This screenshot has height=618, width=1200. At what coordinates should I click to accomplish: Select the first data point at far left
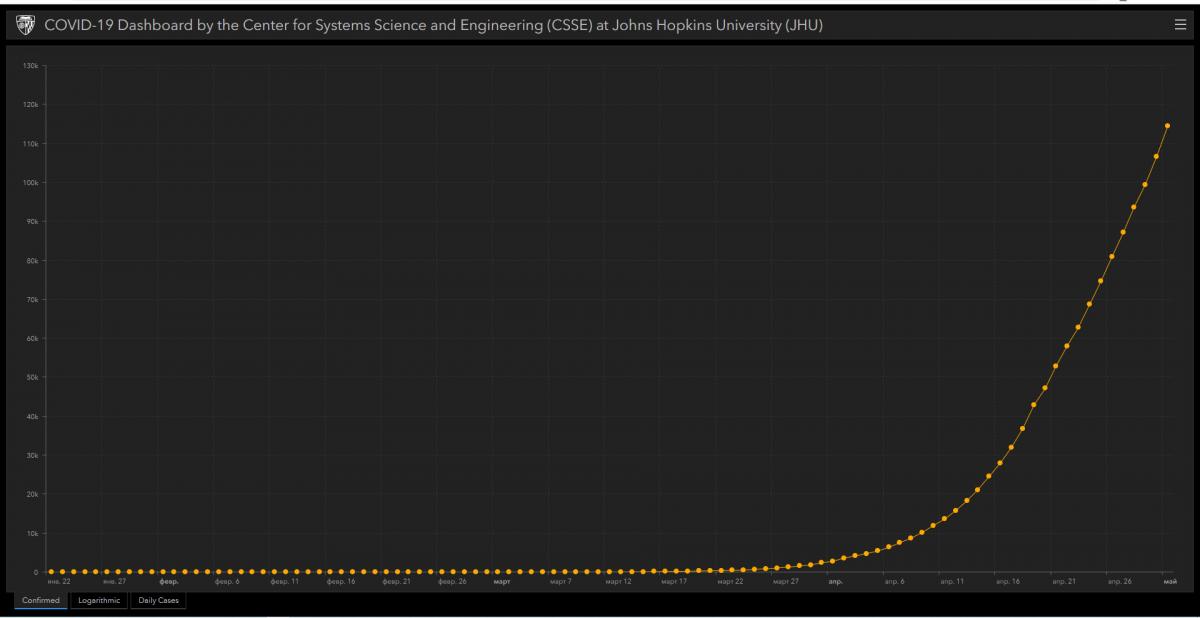coord(50,572)
